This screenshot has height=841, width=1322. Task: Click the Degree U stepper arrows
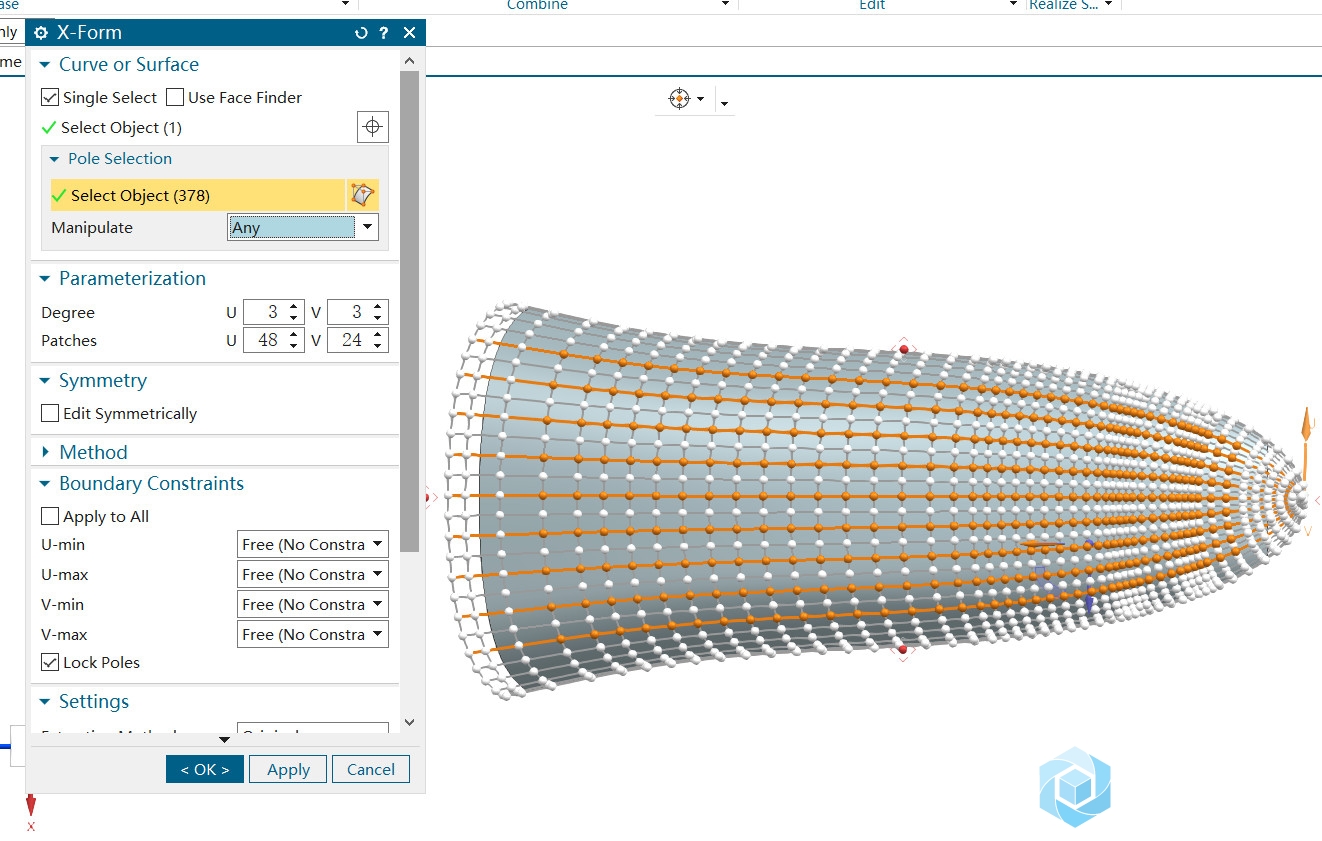pyautogui.click(x=294, y=312)
